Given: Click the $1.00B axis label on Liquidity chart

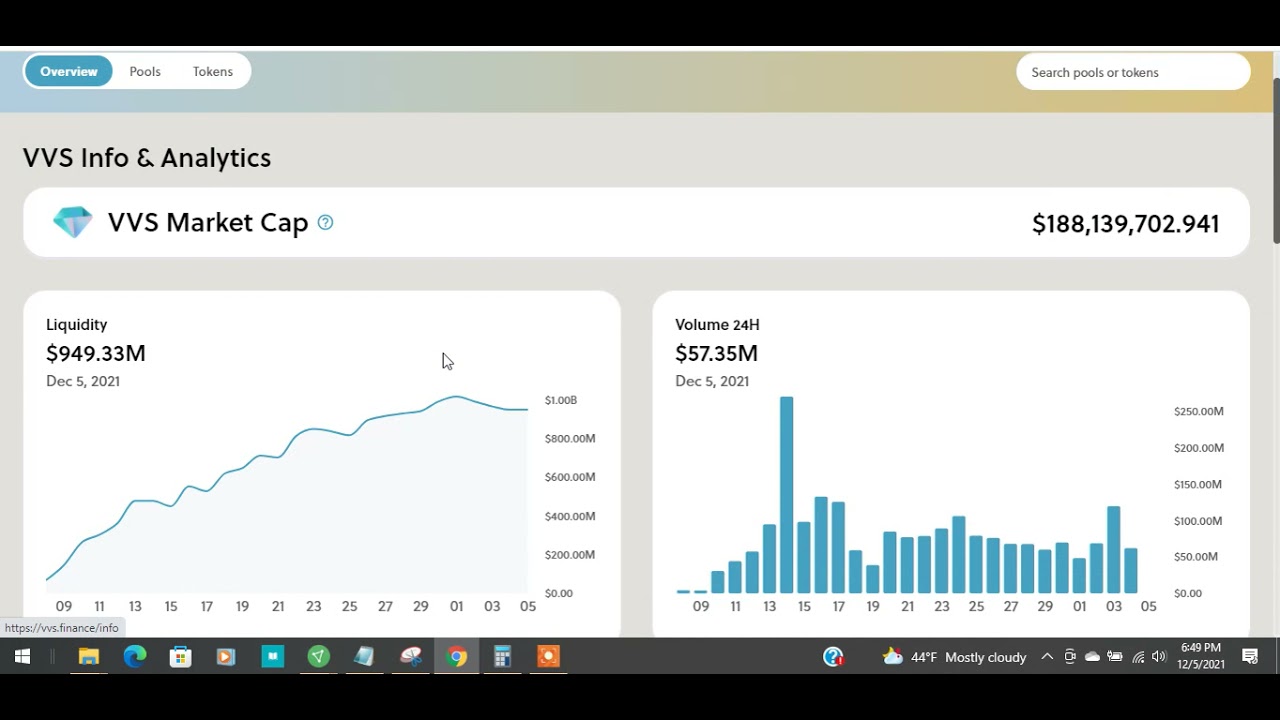Looking at the screenshot, I should click(560, 400).
